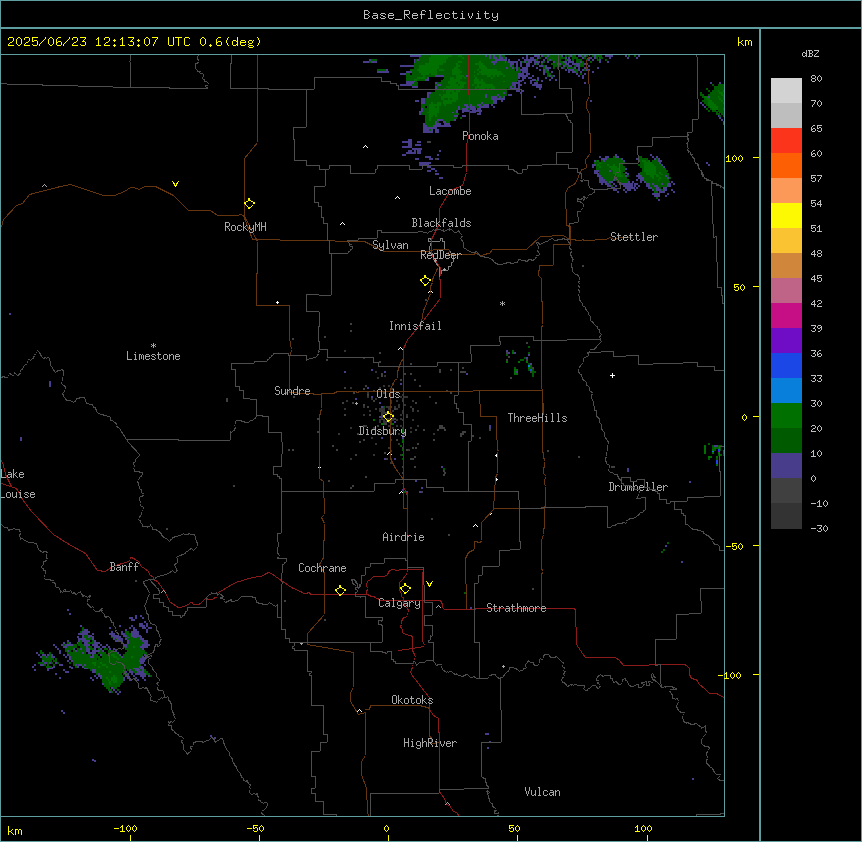Click the Vulcan city label
Screen dimensions: 862x842
coord(542,792)
